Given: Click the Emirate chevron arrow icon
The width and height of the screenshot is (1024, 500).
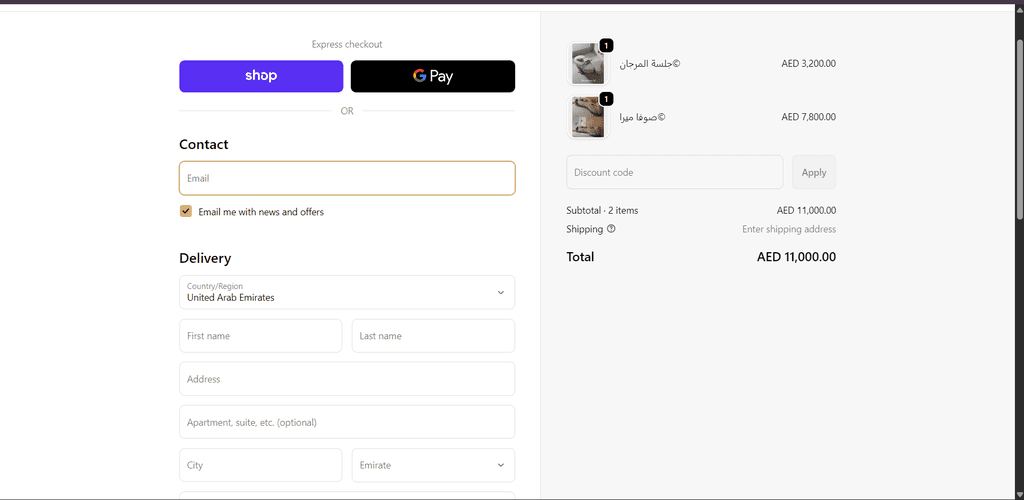Looking at the screenshot, I should (x=501, y=465).
